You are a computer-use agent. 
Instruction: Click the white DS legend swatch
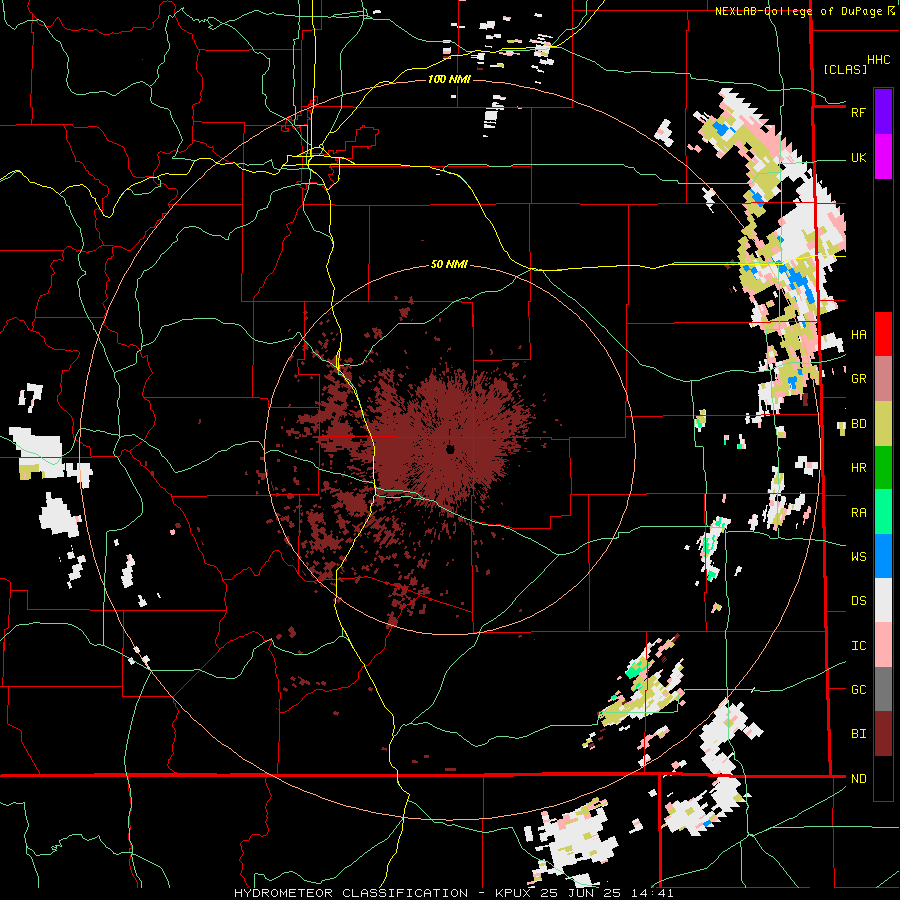(x=883, y=600)
